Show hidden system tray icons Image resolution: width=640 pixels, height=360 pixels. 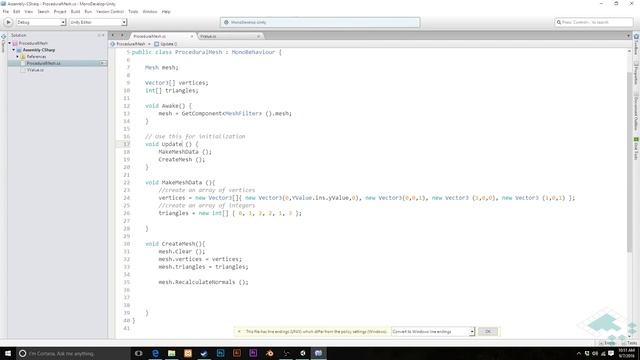point(578,353)
